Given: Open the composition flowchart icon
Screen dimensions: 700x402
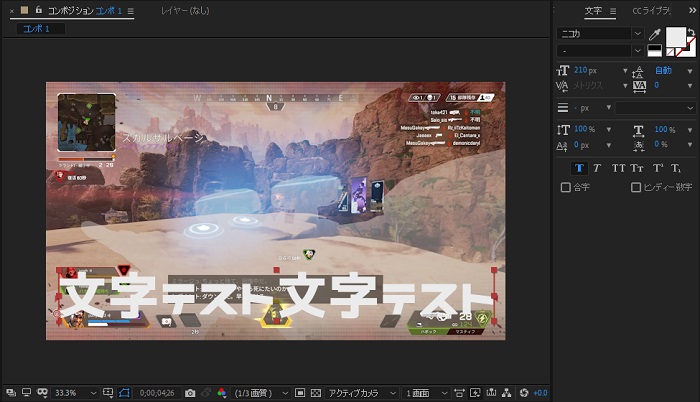Looking at the screenshot, I should coord(506,393).
